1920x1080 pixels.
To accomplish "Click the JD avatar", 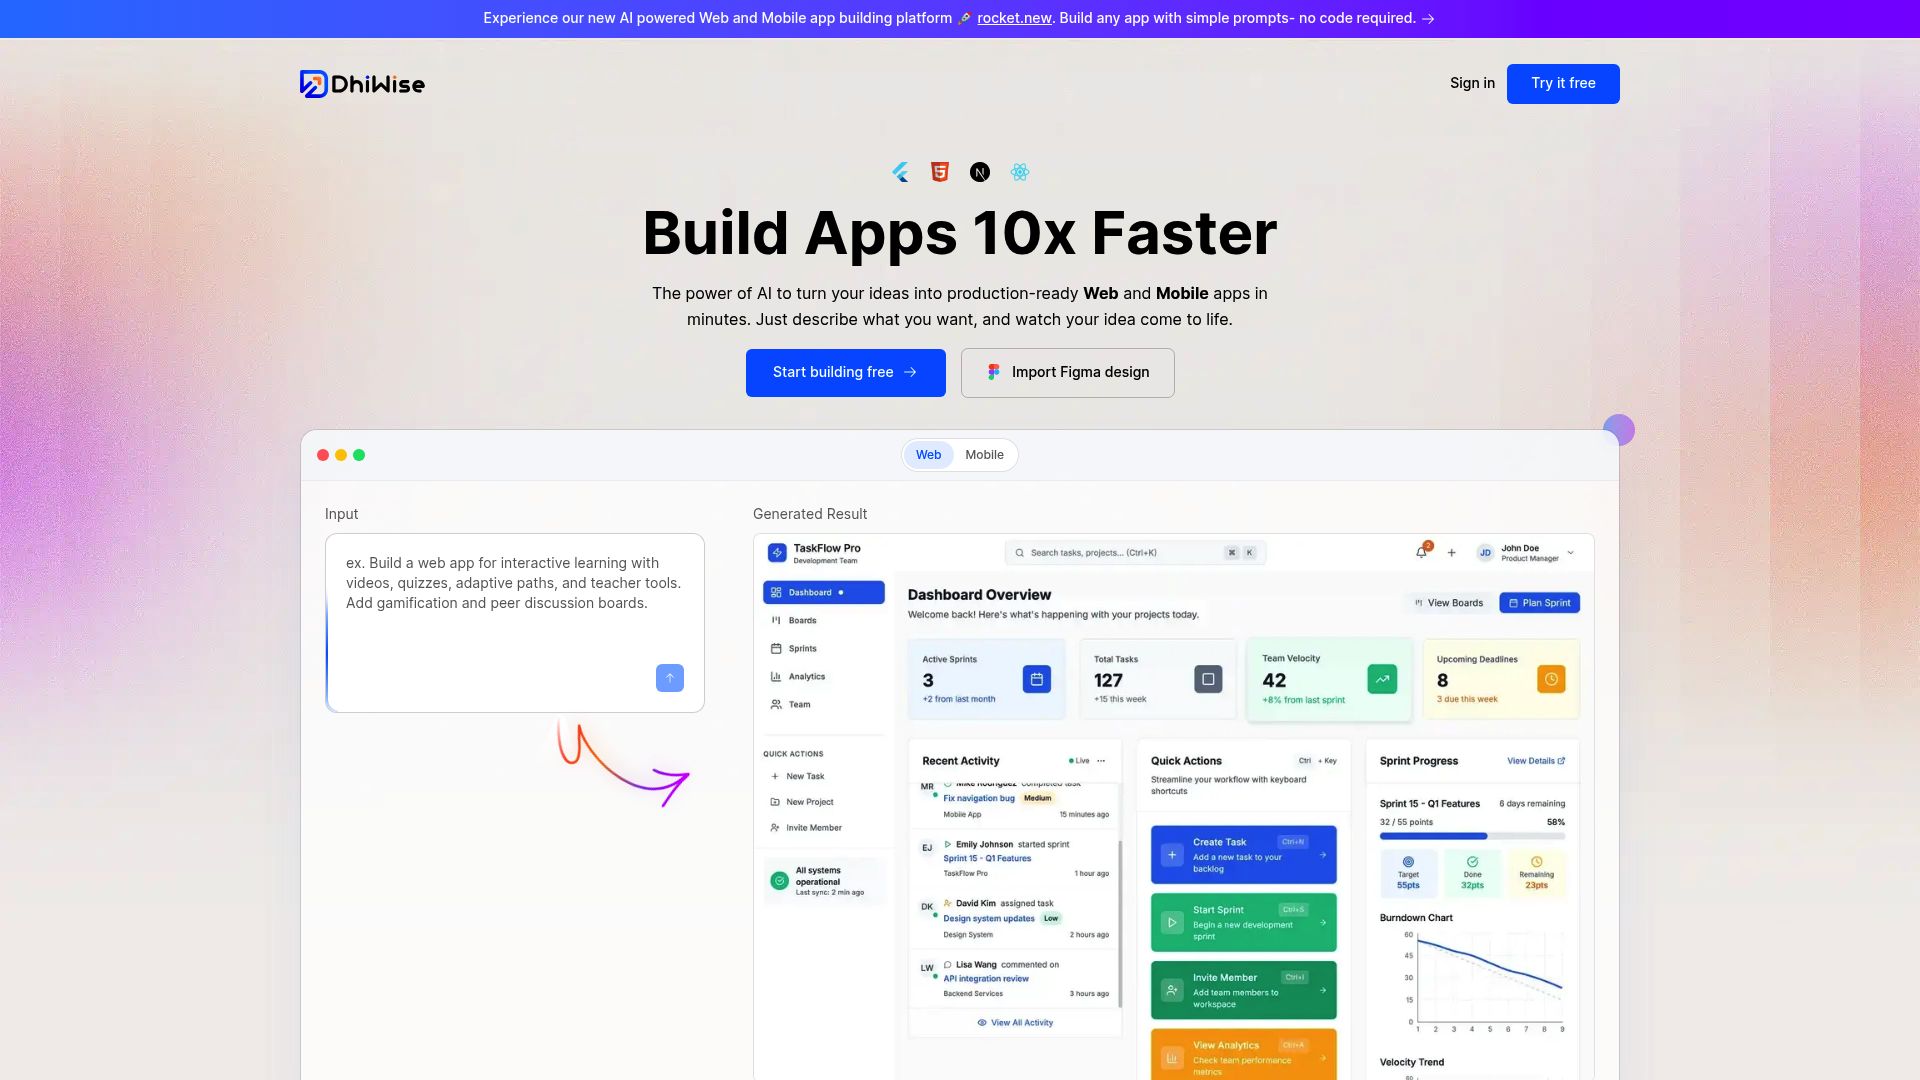I will pyautogui.click(x=1485, y=553).
